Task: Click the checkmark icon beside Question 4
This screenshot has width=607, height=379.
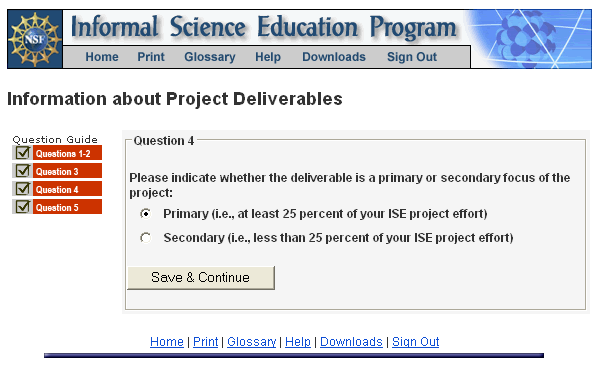Action: [22, 189]
